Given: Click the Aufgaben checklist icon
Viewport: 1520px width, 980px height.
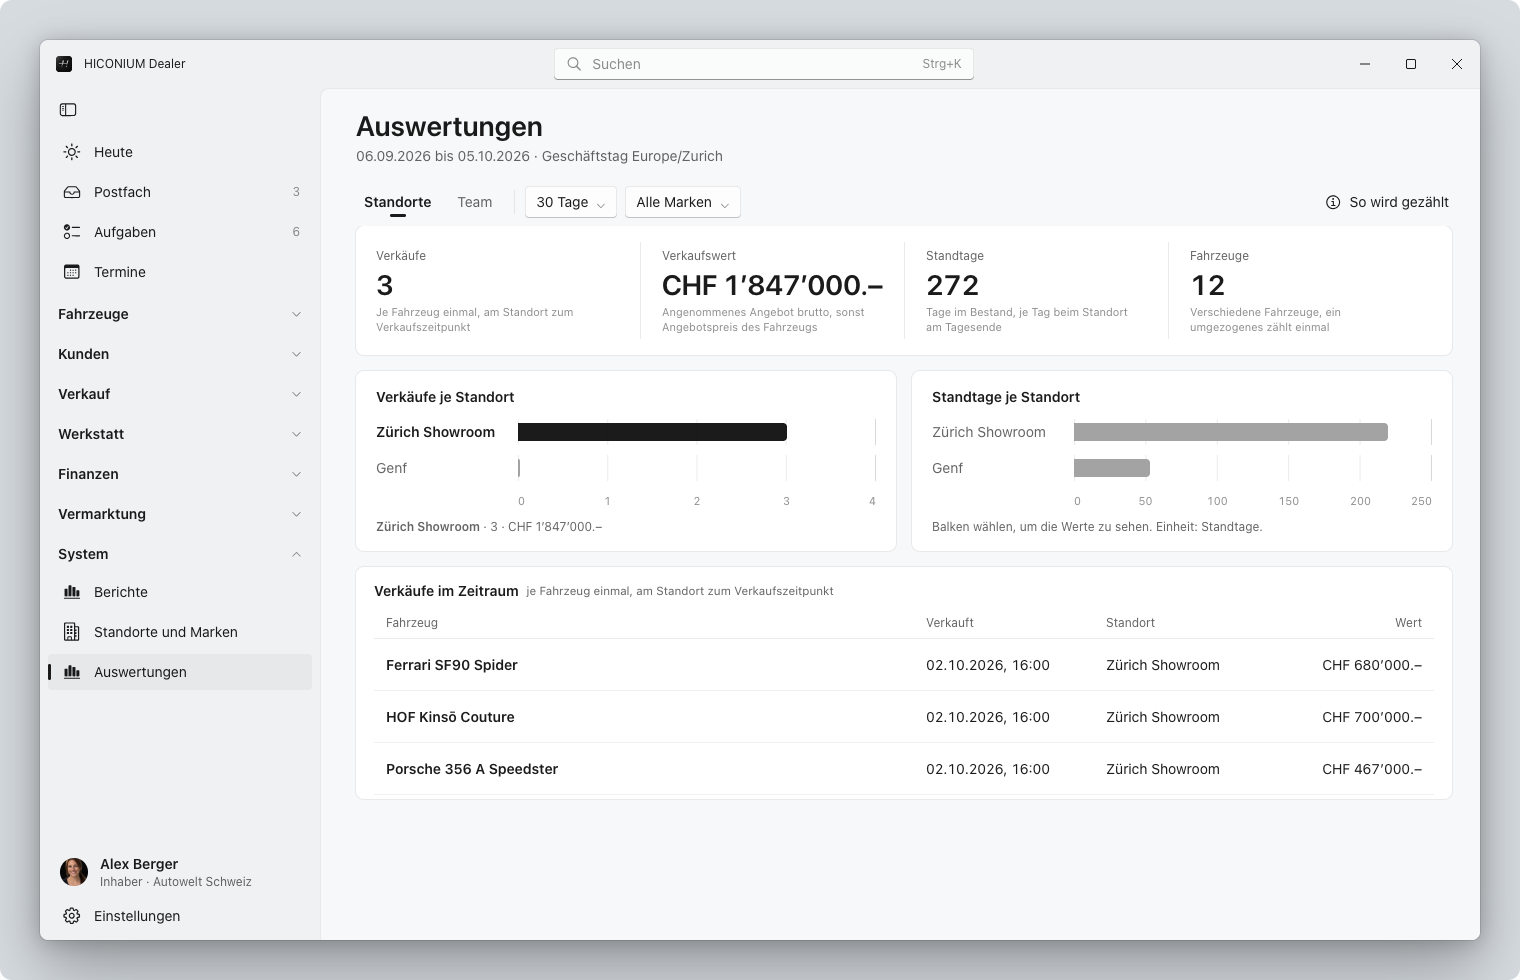Looking at the screenshot, I should pos(72,232).
